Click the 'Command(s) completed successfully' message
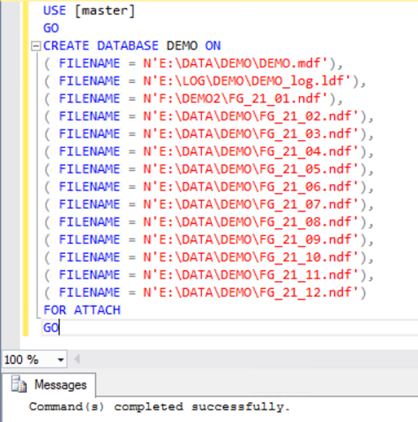The width and height of the screenshot is (418, 422). 159,407
